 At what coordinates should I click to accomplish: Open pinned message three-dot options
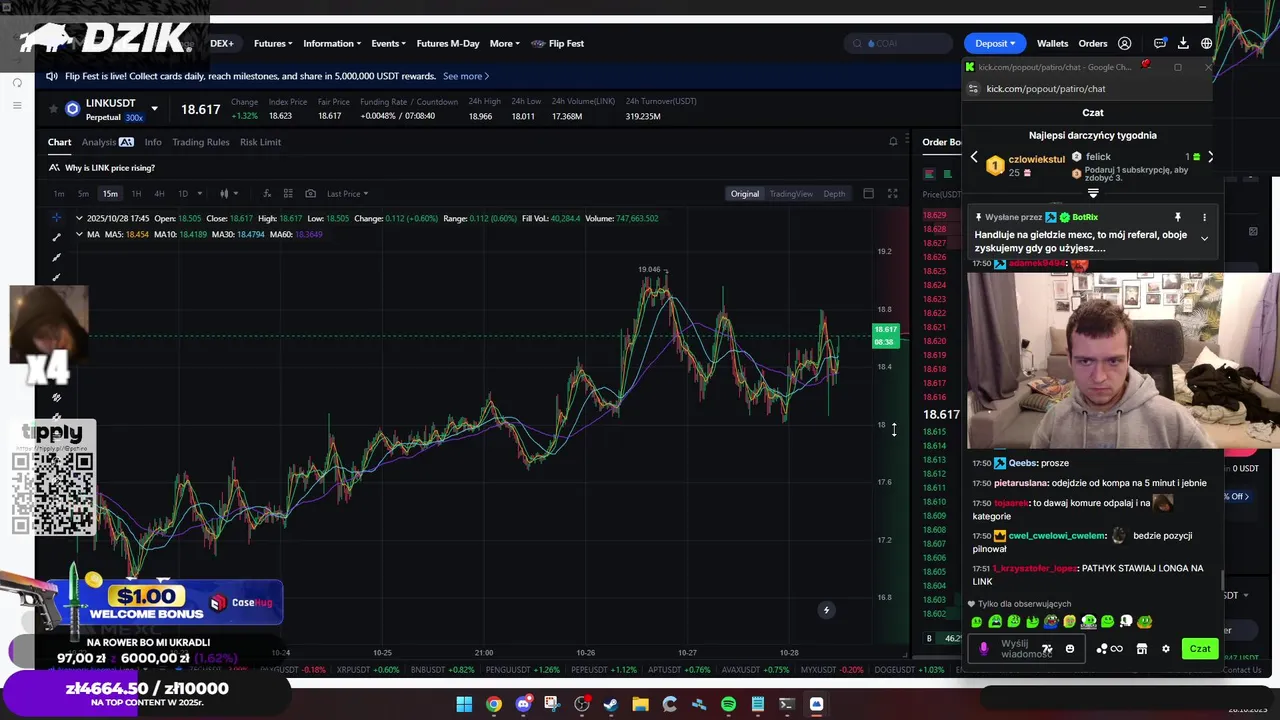pyautogui.click(x=1204, y=217)
